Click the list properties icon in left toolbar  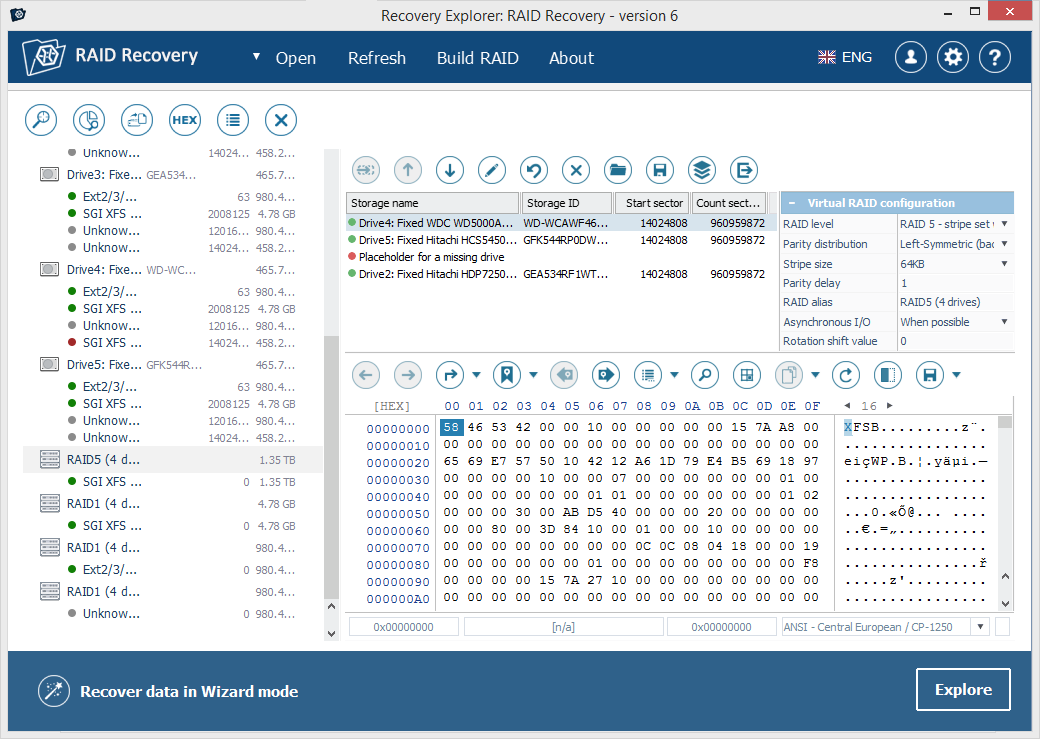pyautogui.click(x=233, y=120)
